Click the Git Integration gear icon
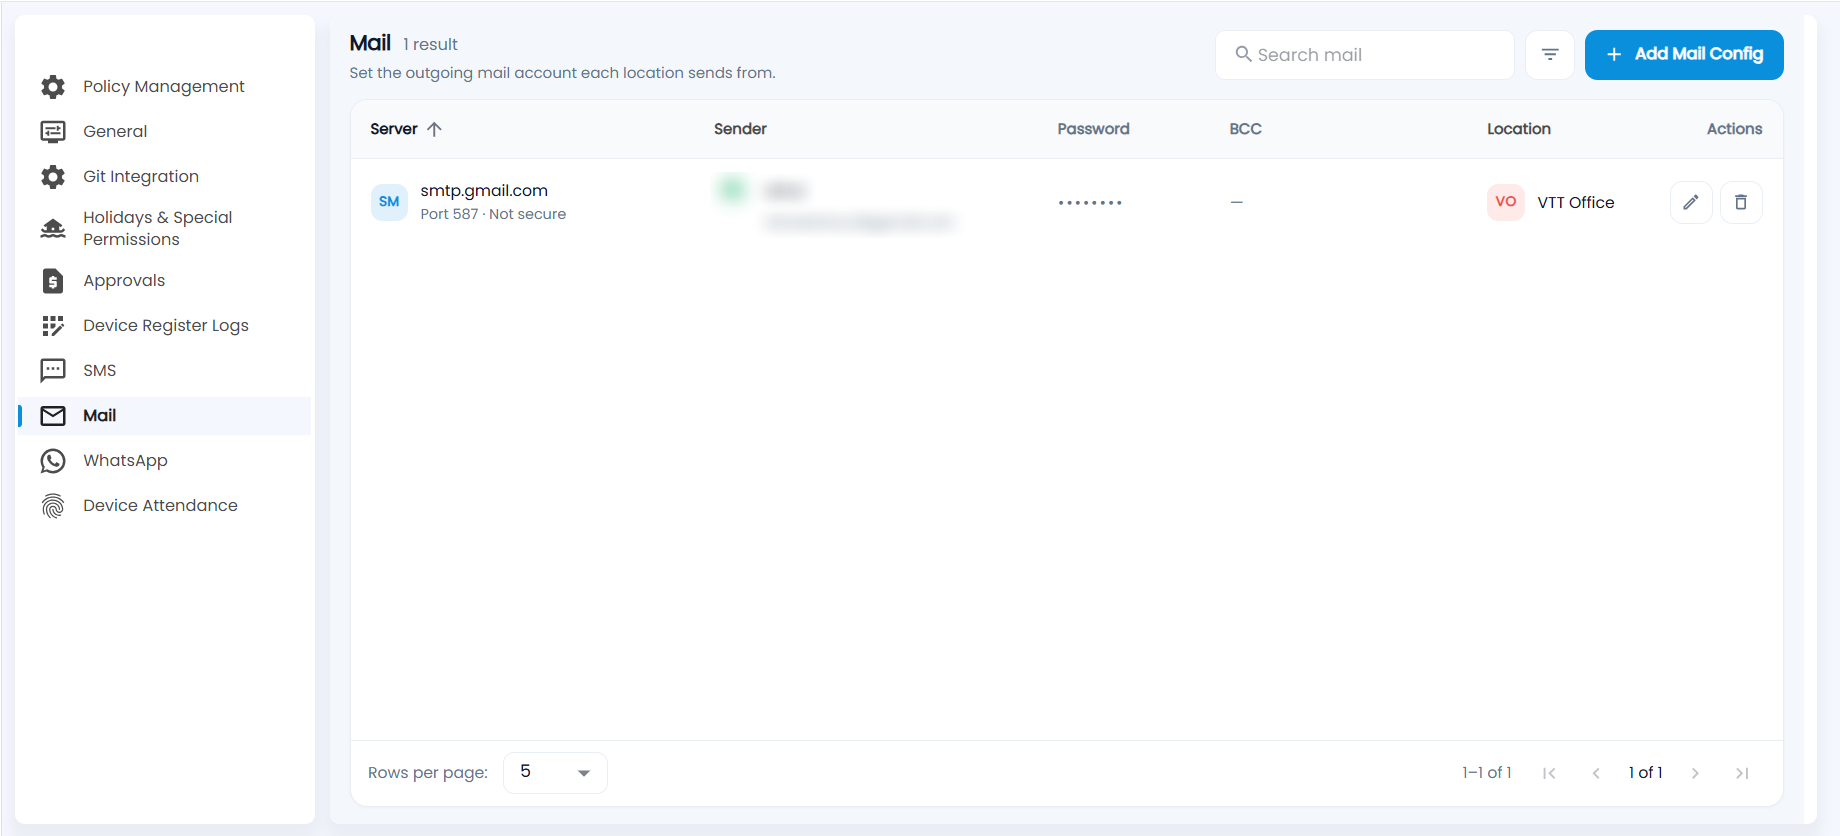This screenshot has height=836, width=1840. [53, 177]
